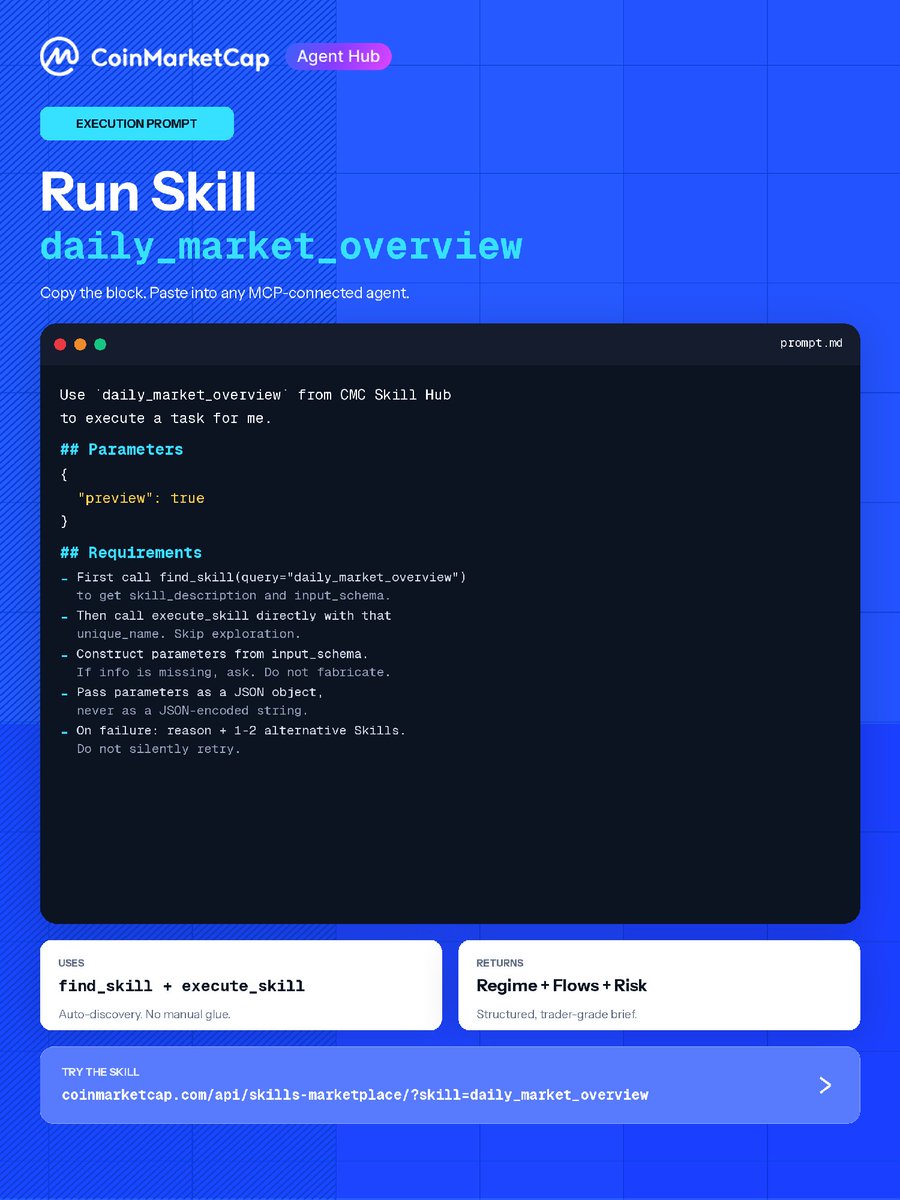Click 'Pass parameters as a JSON object,' line
This screenshot has height=1200, width=900.
(x=200, y=692)
